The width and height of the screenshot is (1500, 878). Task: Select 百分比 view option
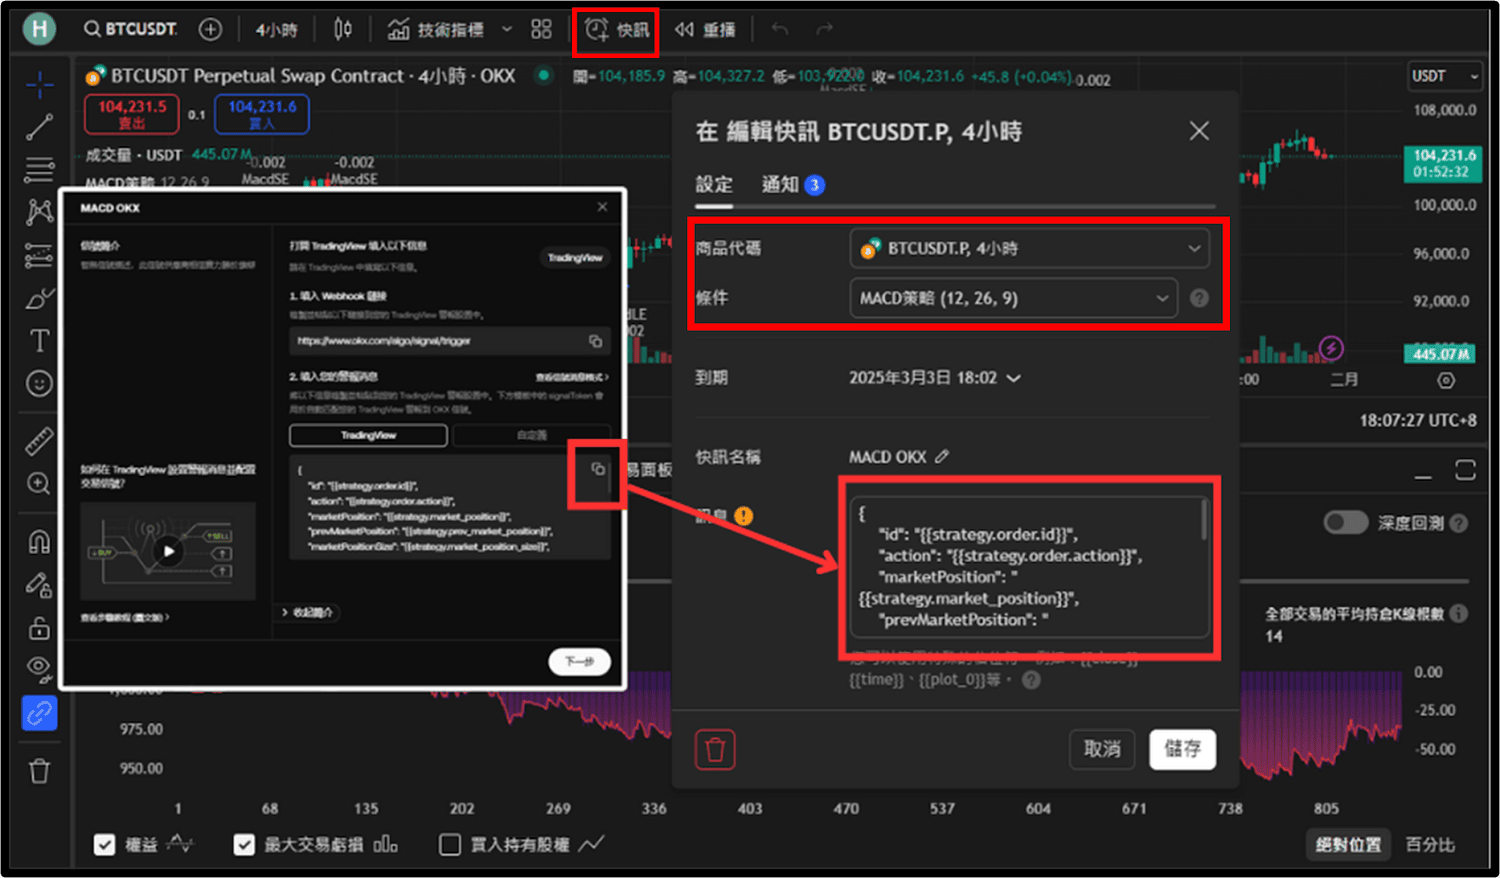coord(1430,845)
